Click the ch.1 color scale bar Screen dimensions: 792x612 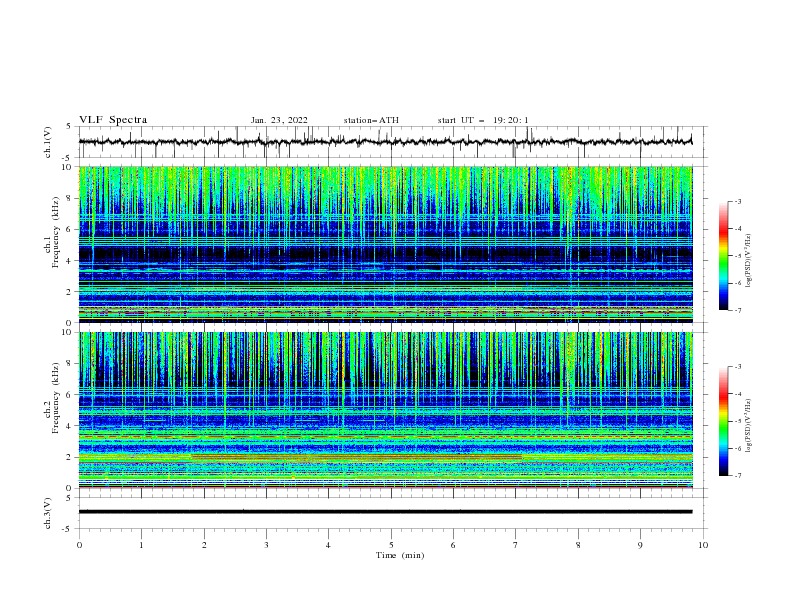(724, 256)
